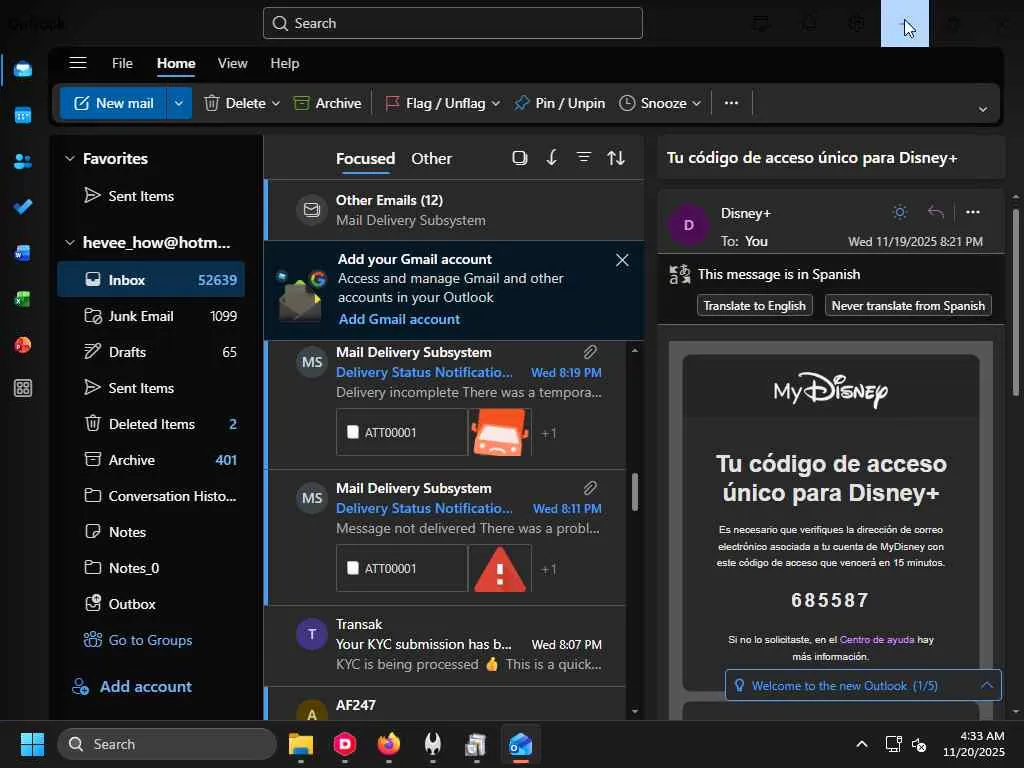Toggle the hamburger navigation pane button
The height and width of the screenshot is (768, 1024).
(78, 63)
